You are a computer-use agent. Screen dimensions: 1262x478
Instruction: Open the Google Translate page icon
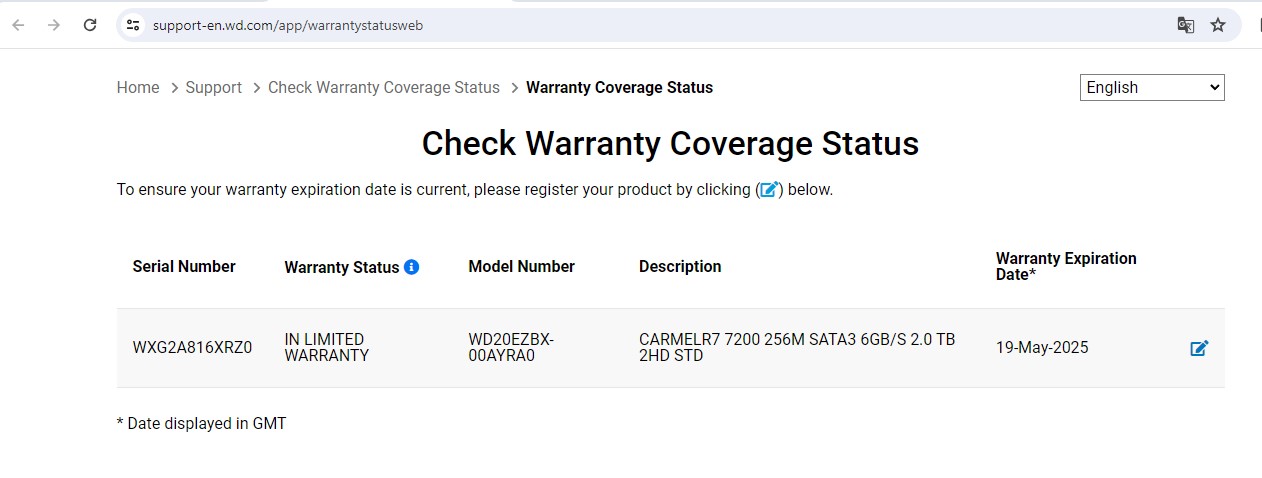click(x=1185, y=25)
